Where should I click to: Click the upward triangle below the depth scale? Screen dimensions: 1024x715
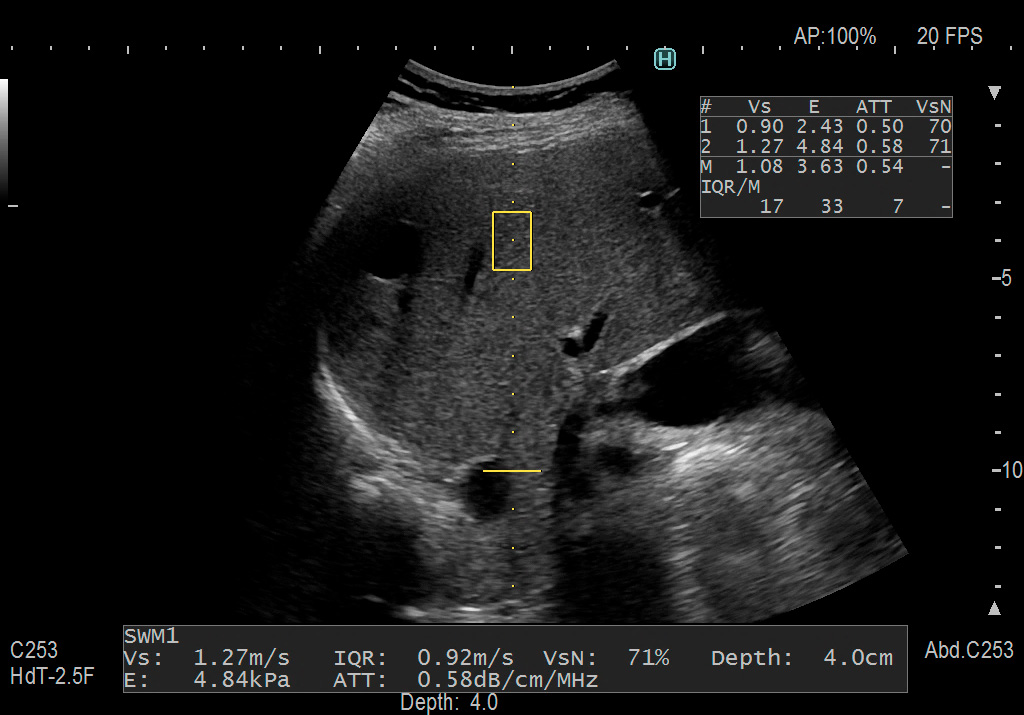click(x=994, y=608)
